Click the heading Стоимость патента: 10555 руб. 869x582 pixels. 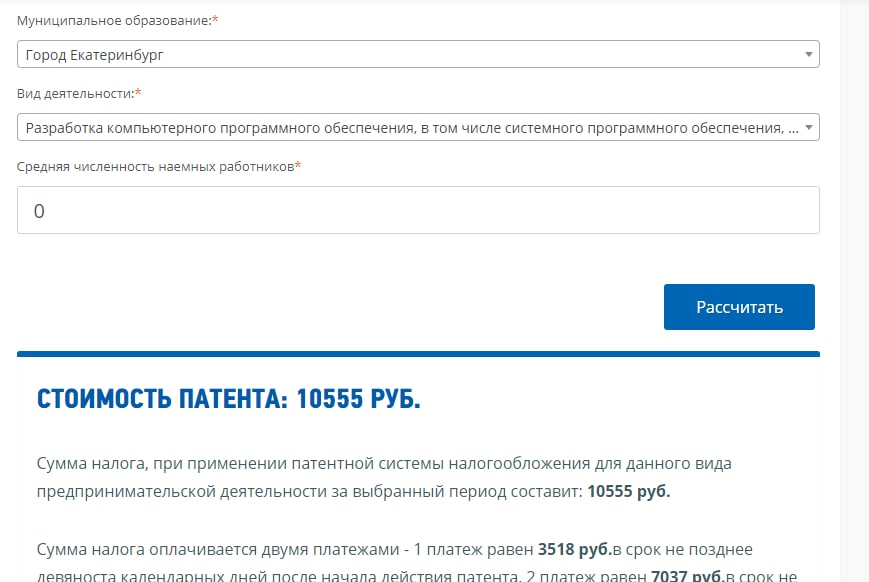[228, 399]
